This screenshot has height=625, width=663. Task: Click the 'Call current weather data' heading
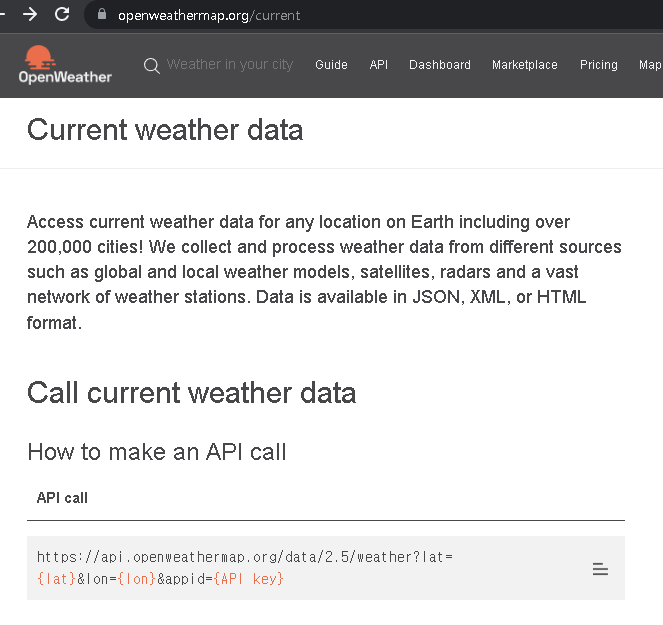tap(192, 393)
